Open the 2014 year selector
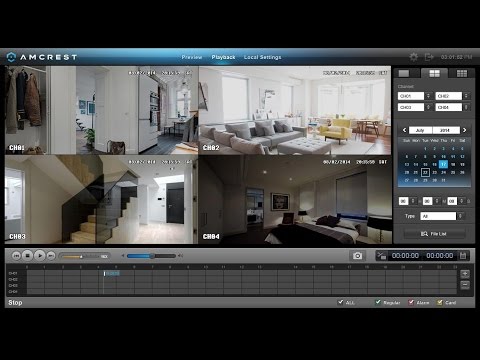Screen dimensions: 480x360 click(x=446, y=130)
